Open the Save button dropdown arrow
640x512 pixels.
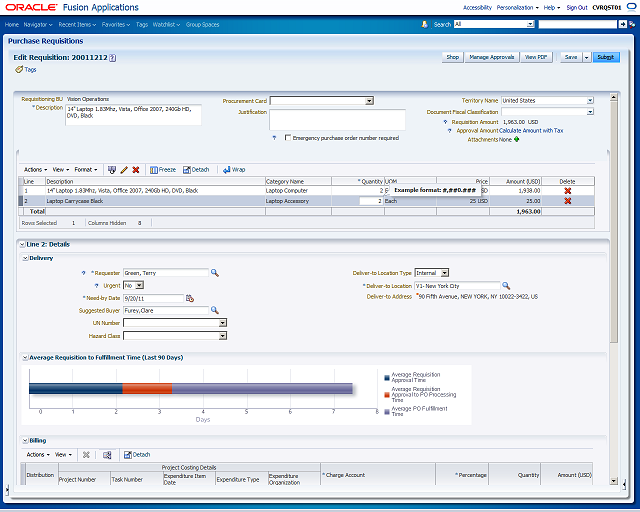(x=587, y=58)
